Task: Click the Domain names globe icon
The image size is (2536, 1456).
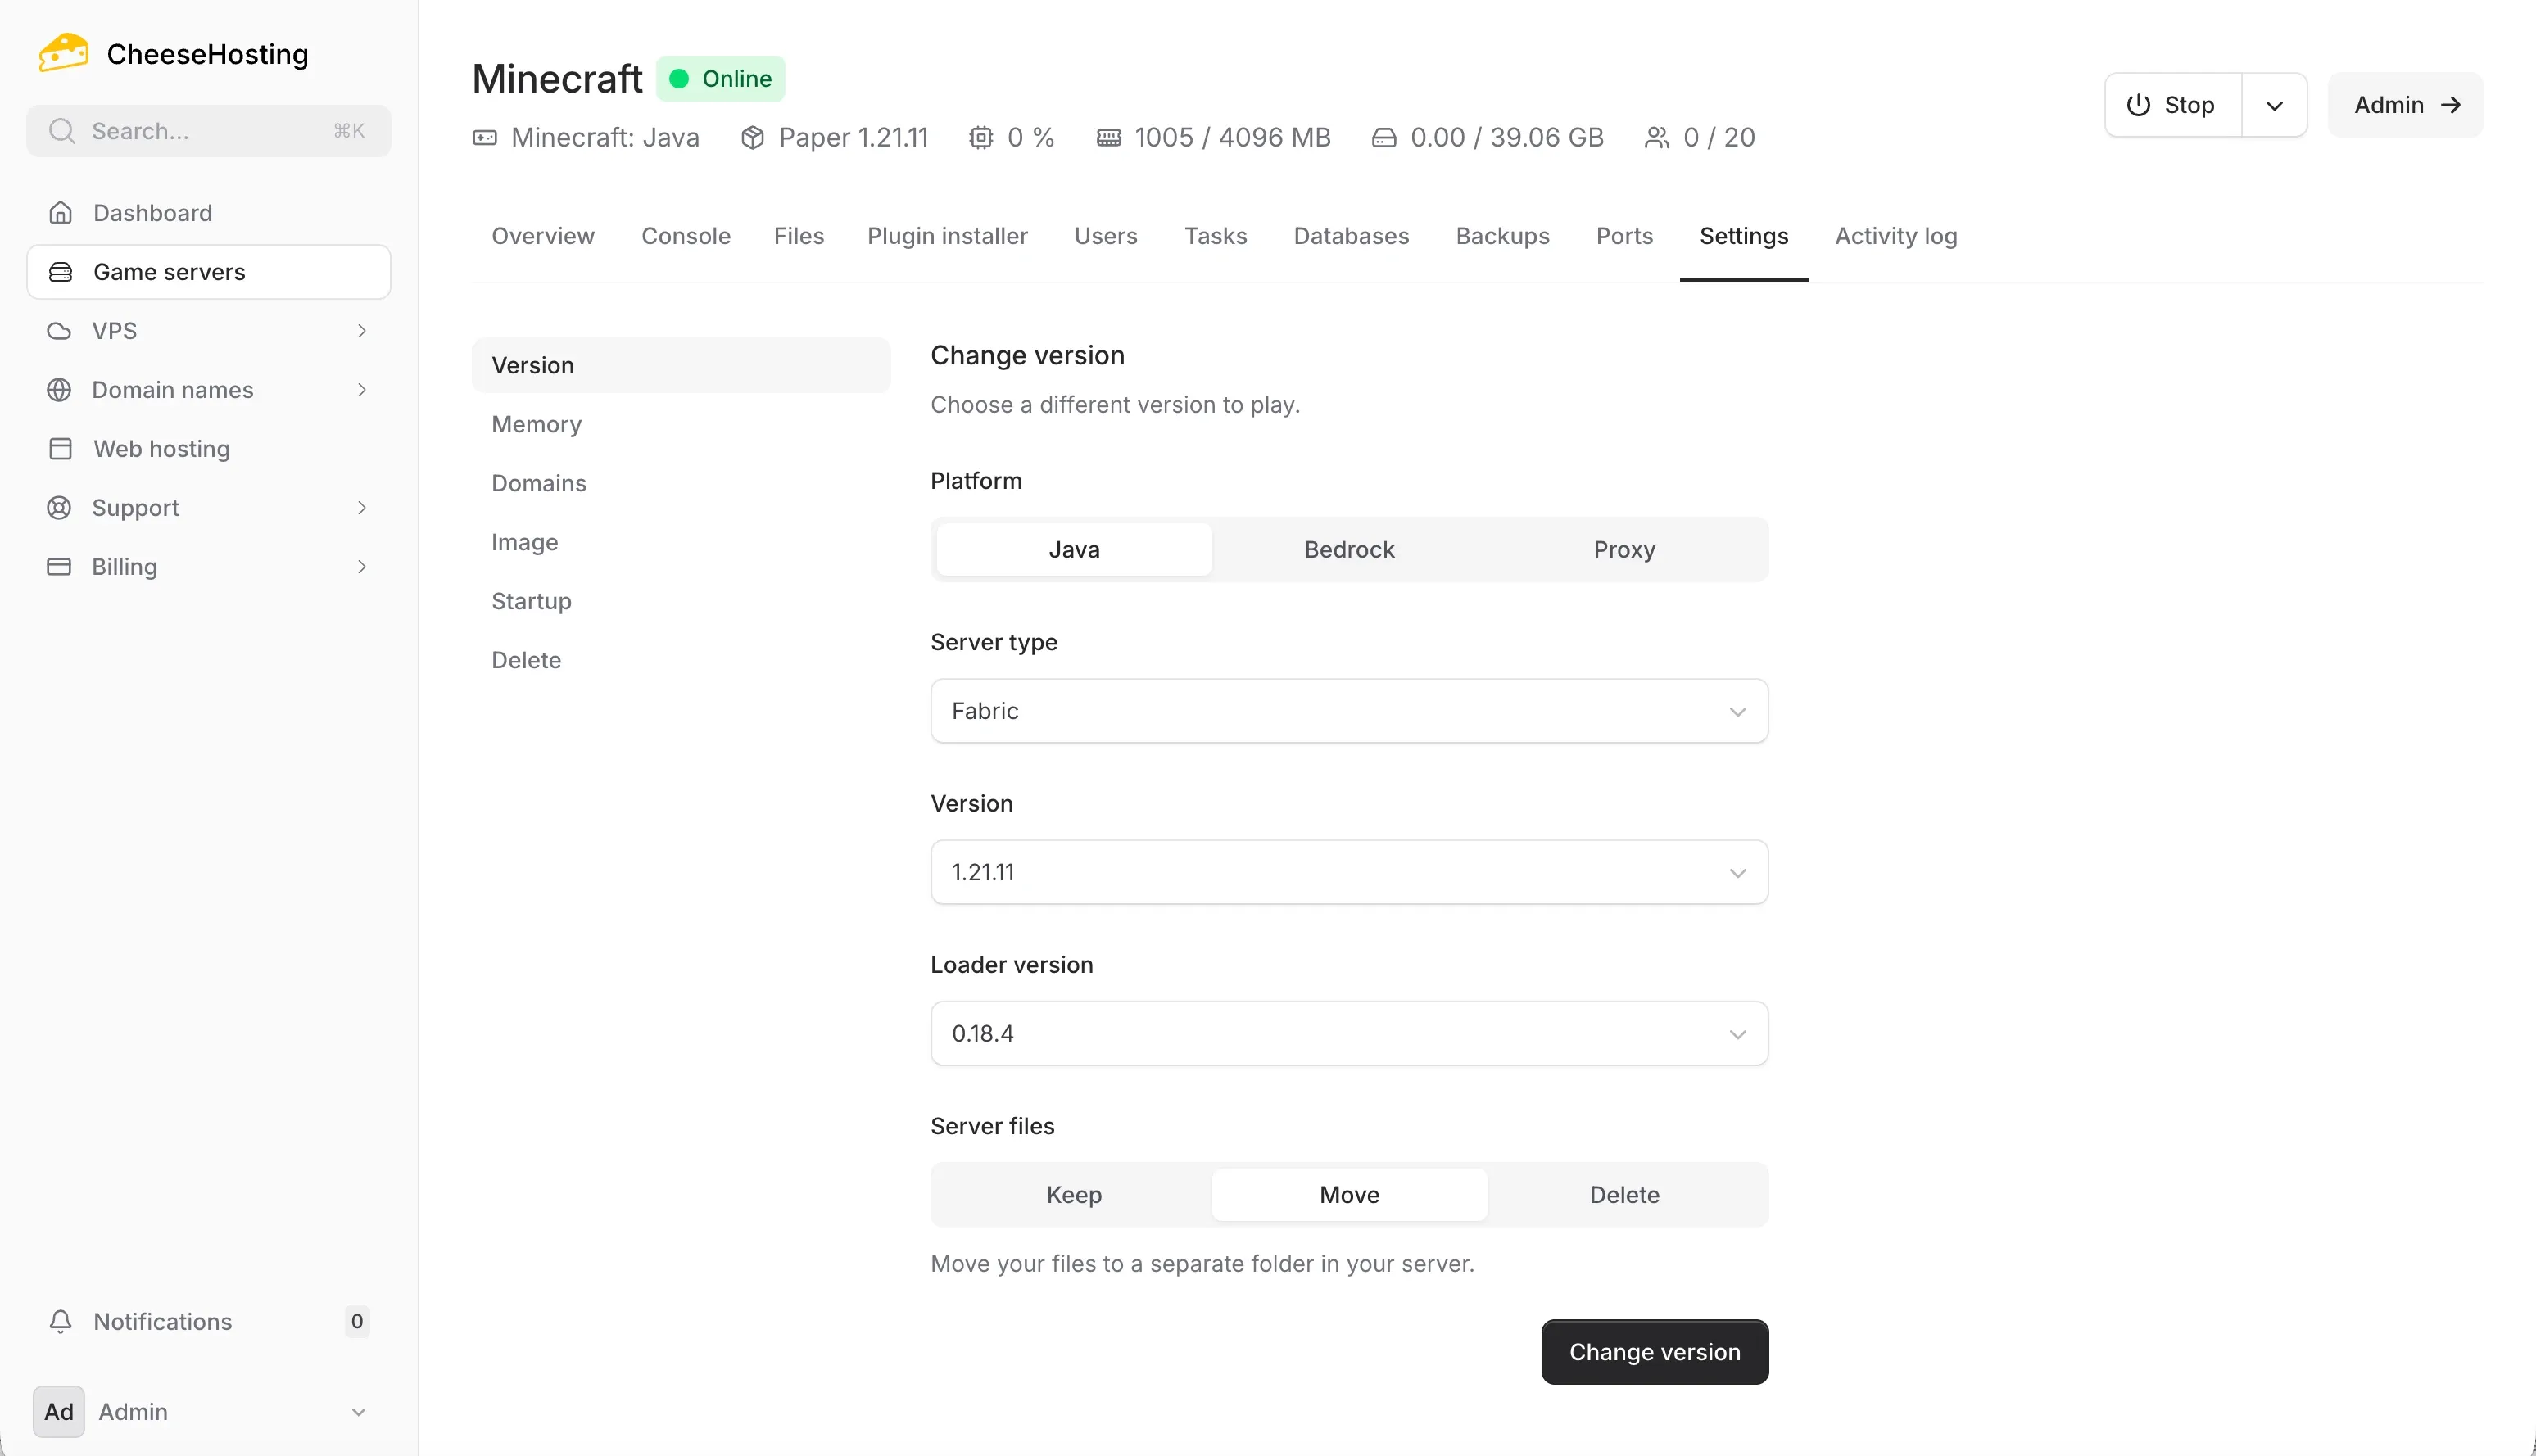Action: 58,389
